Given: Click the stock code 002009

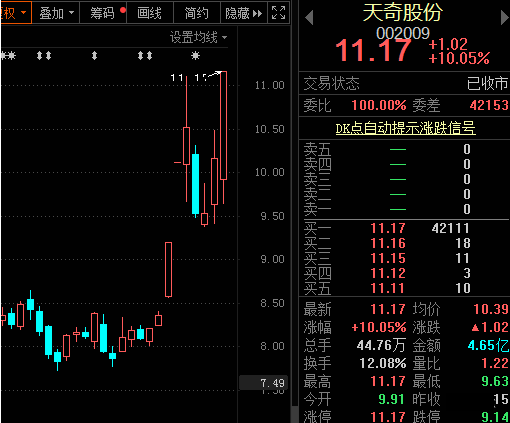Looking at the screenshot, I should [403, 33].
